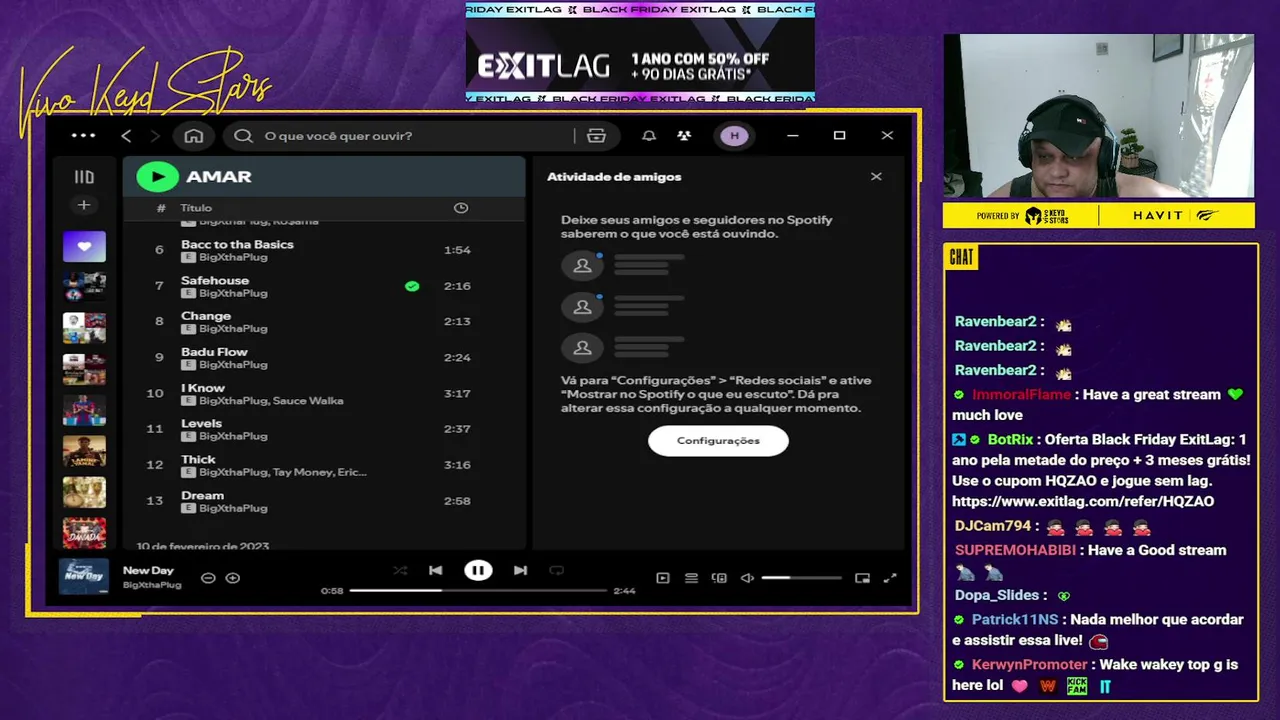Open the notifications bell
The height and width of the screenshot is (720, 1280).
coord(649,136)
